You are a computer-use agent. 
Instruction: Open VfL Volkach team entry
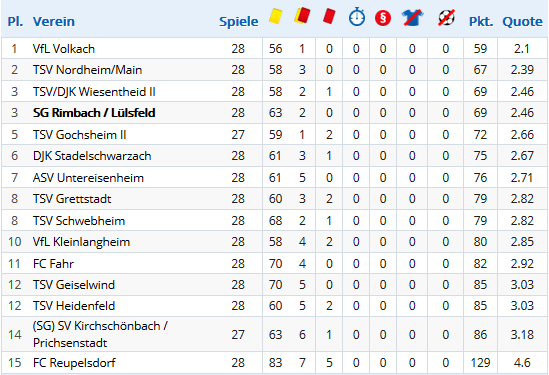64,49
